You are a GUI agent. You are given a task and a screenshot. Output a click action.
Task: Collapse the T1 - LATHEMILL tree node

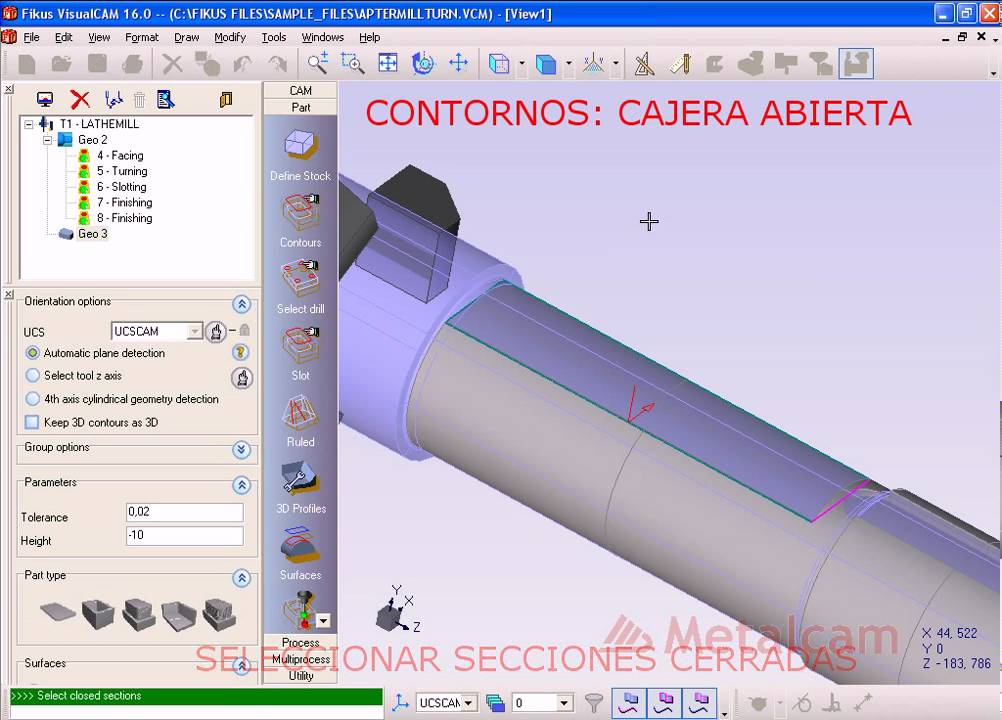click(29, 124)
